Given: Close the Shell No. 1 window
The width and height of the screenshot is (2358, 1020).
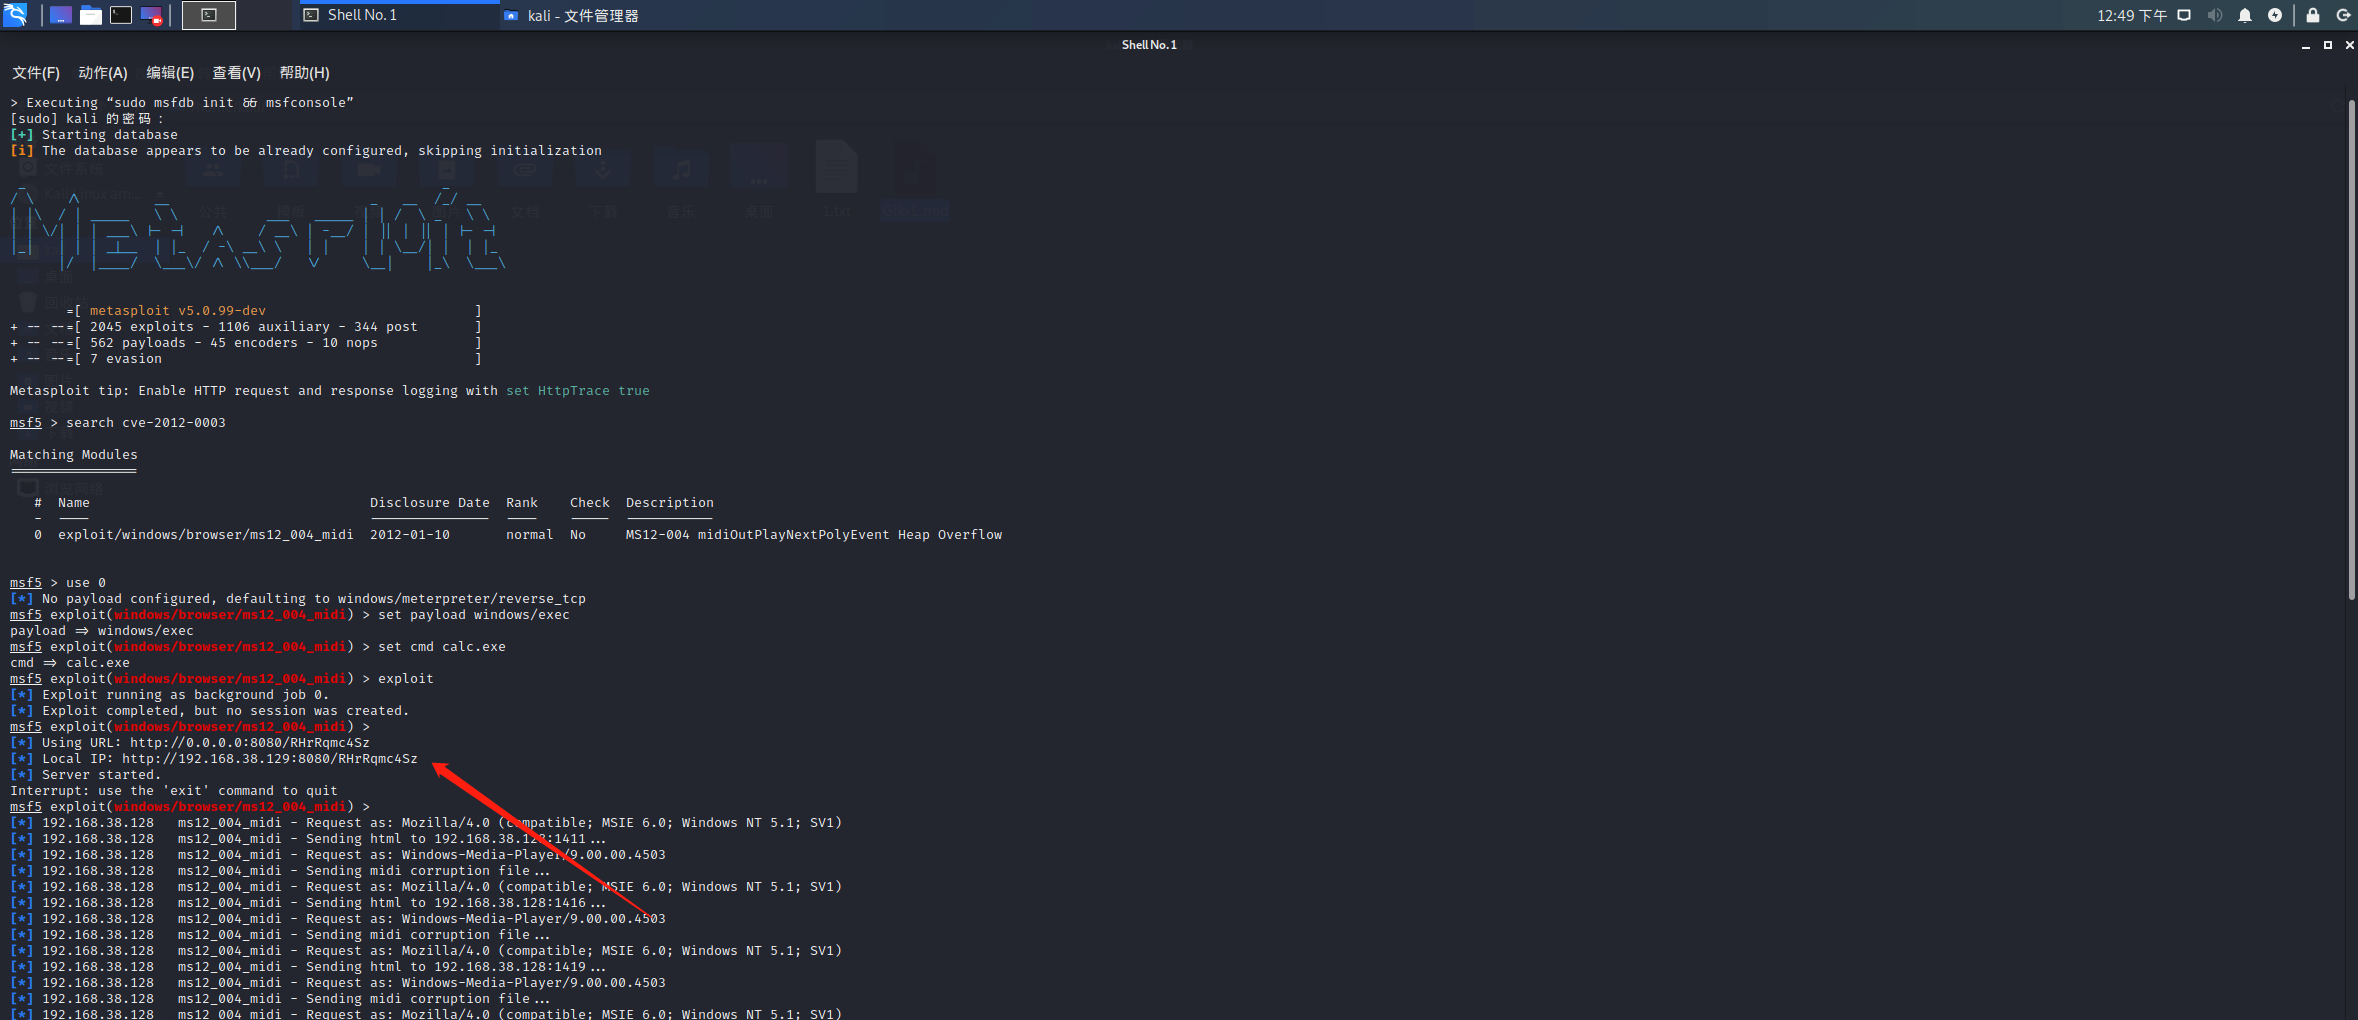Looking at the screenshot, I should pyautogui.click(x=2349, y=45).
